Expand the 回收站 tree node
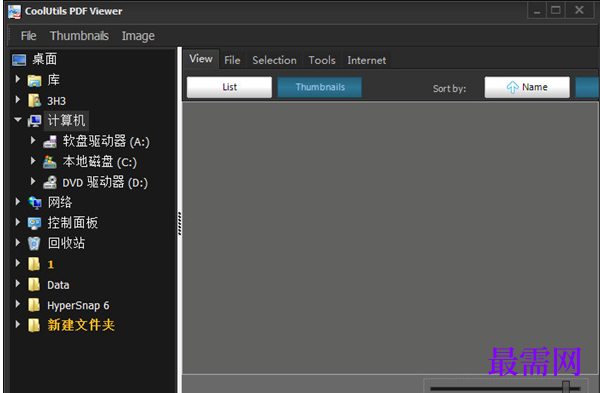 (18, 242)
